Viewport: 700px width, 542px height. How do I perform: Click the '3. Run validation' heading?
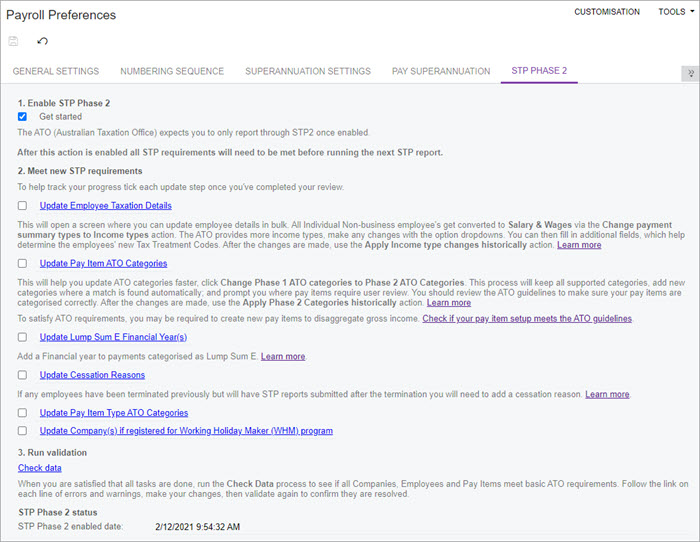[52, 453]
